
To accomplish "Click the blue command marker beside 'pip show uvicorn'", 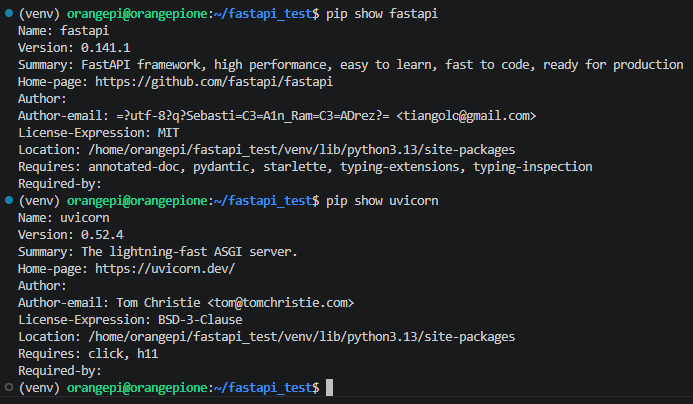I will coord(9,200).
